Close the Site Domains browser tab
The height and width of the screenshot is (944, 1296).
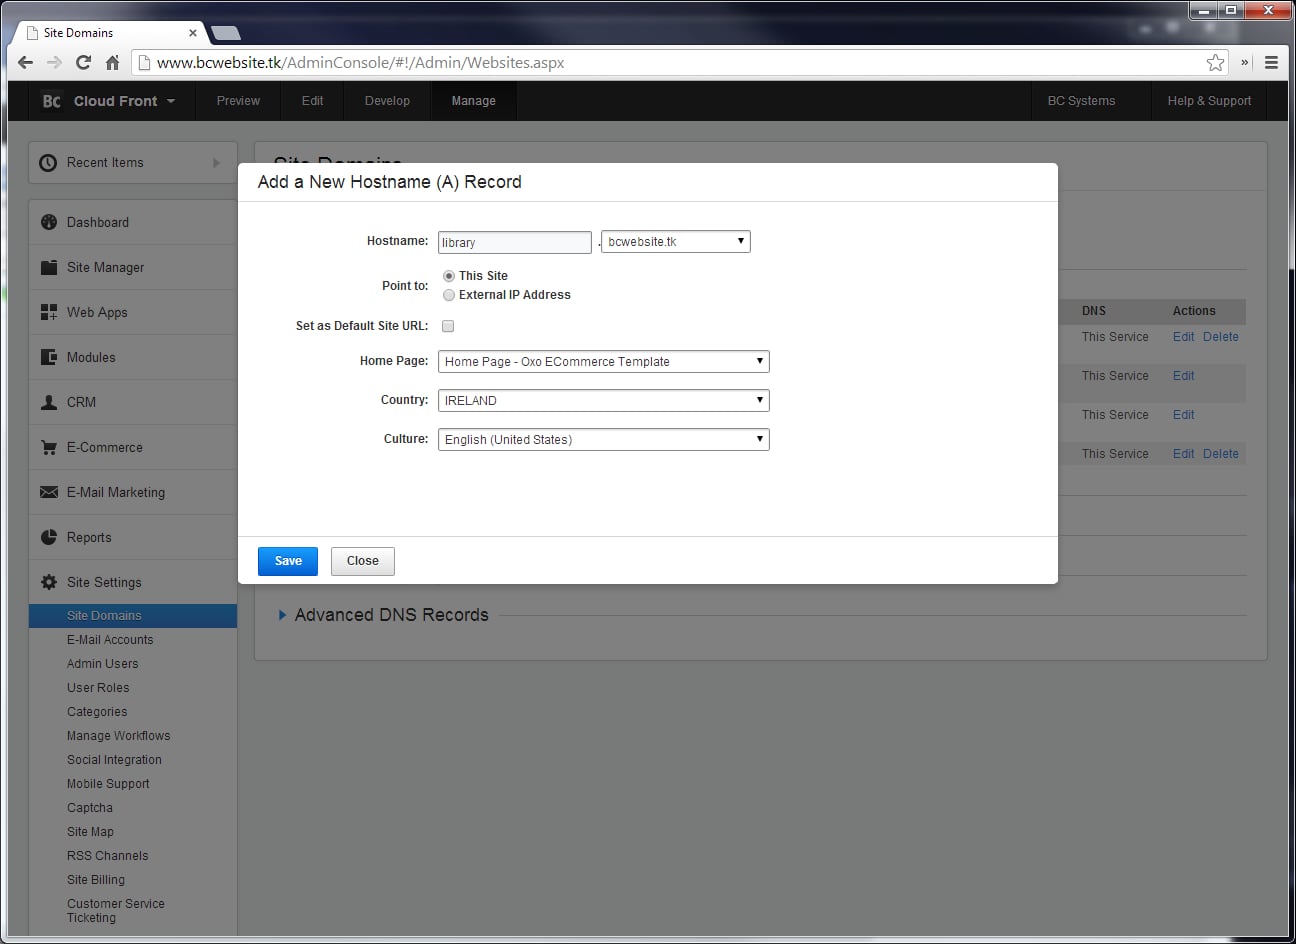coord(193,33)
